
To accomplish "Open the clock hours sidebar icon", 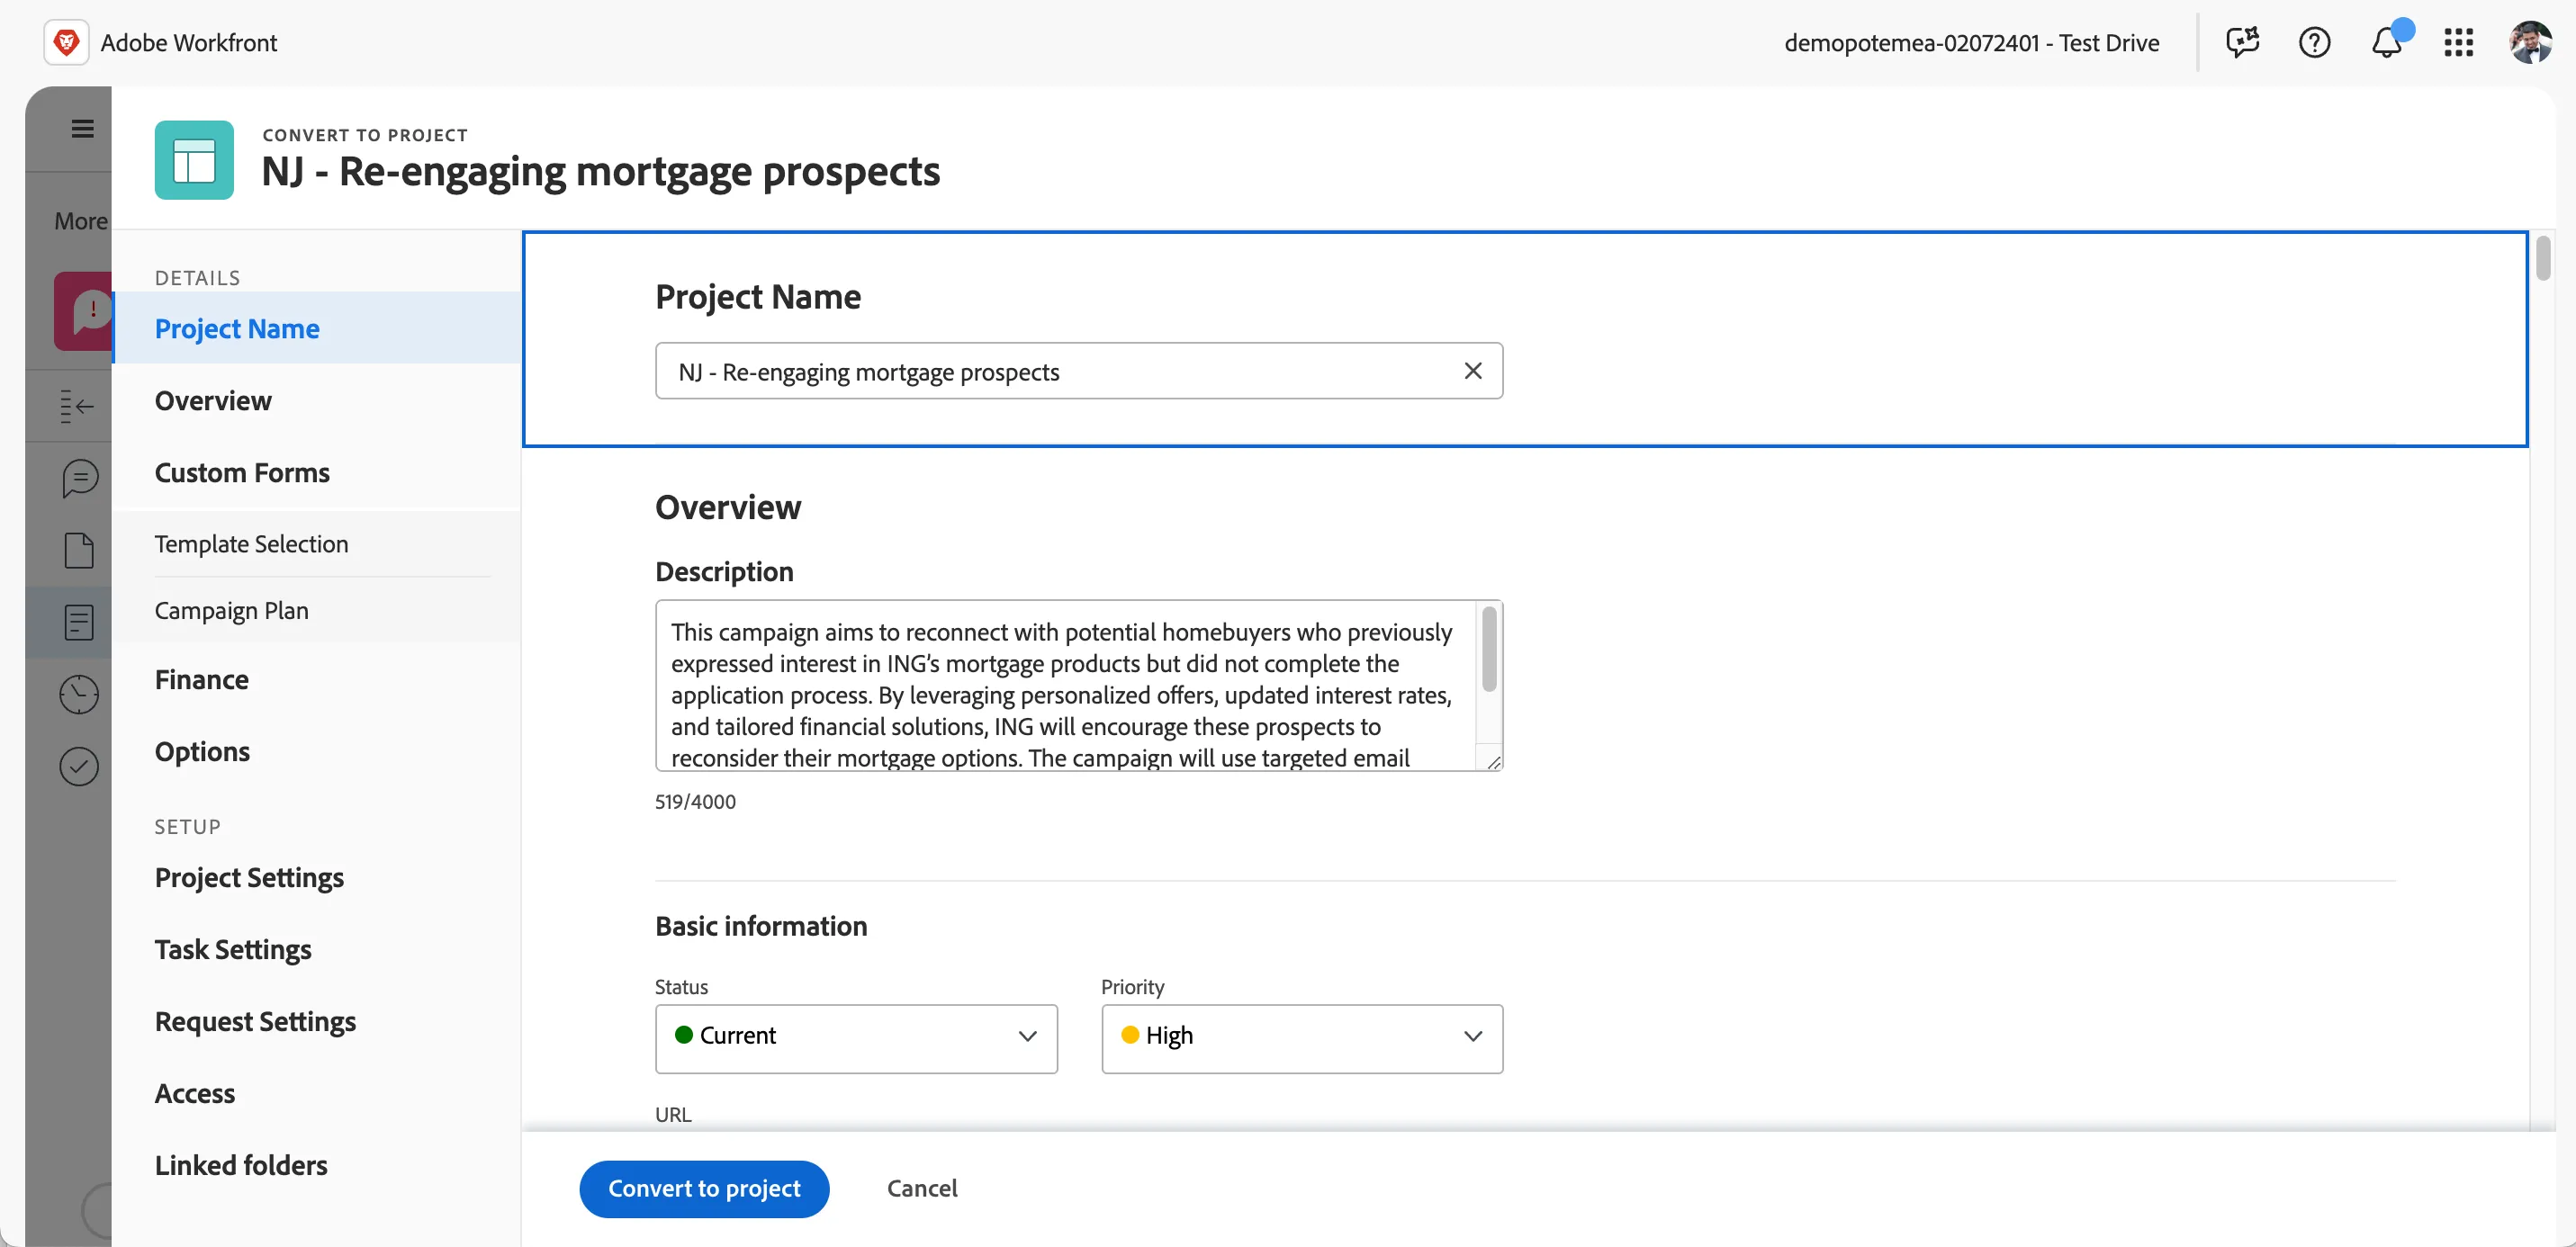I will point(79,694).
